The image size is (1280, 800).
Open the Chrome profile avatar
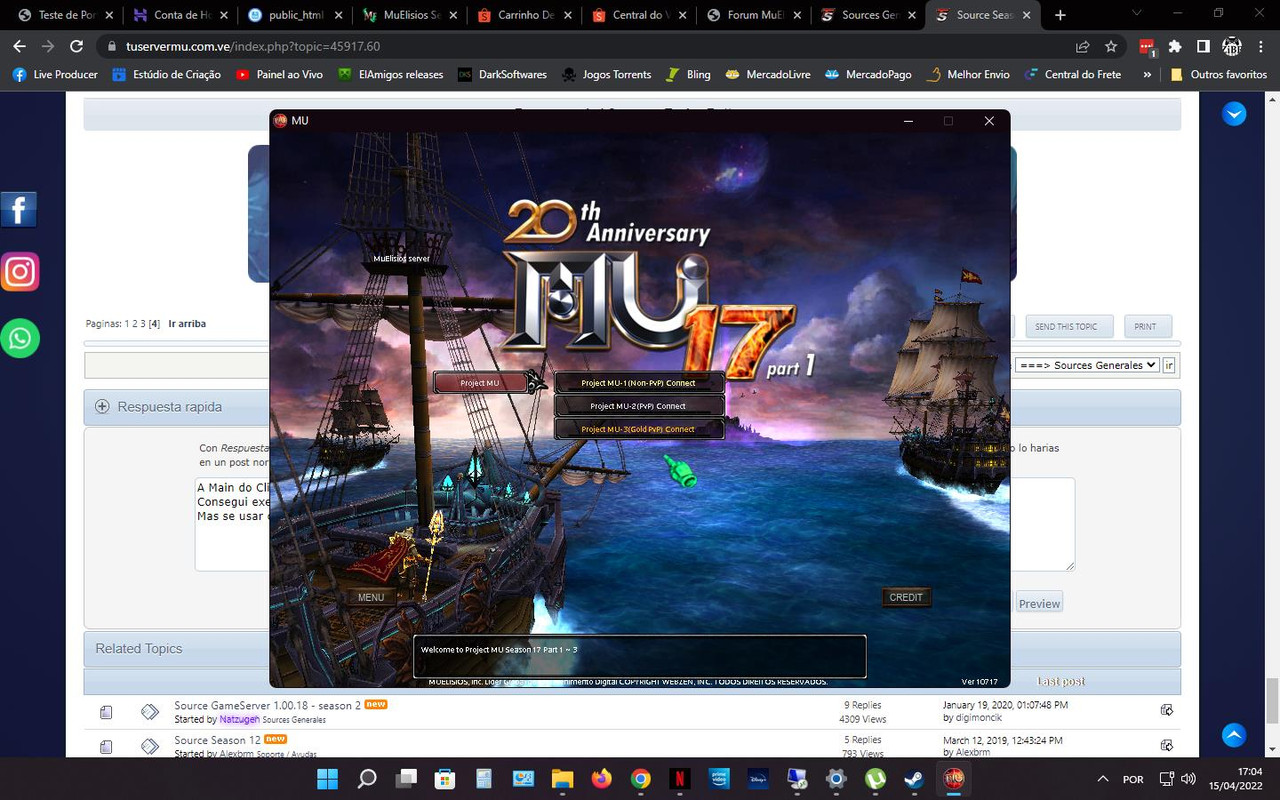pos(1232,46)
